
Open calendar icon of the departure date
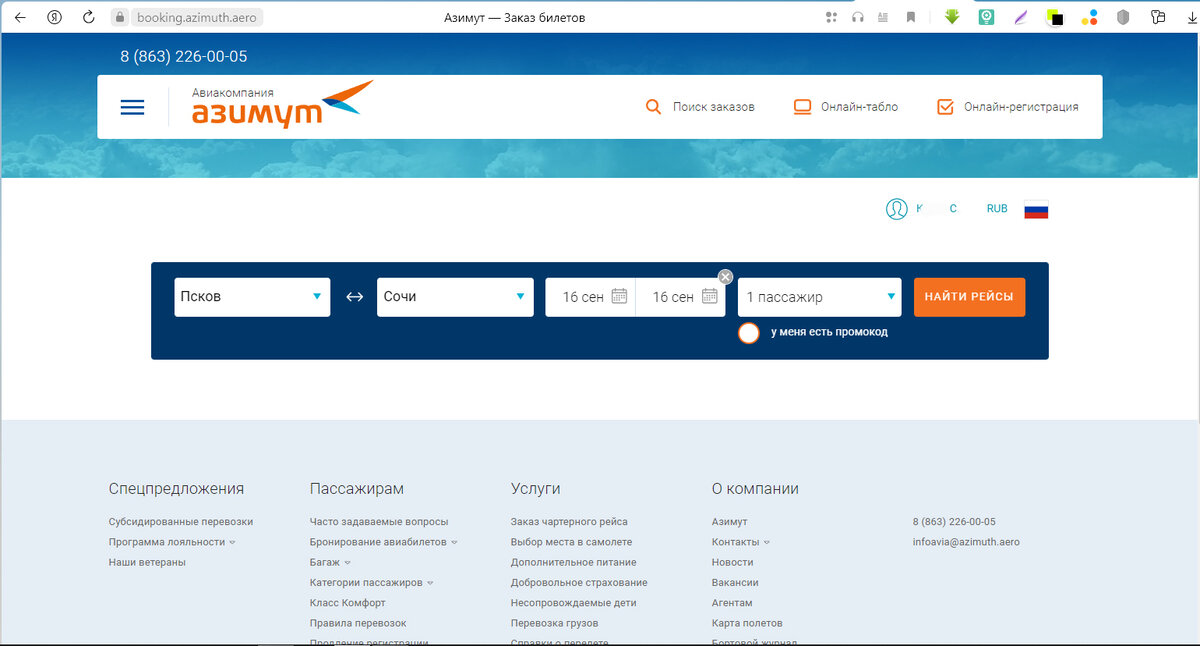pos(619,296)
